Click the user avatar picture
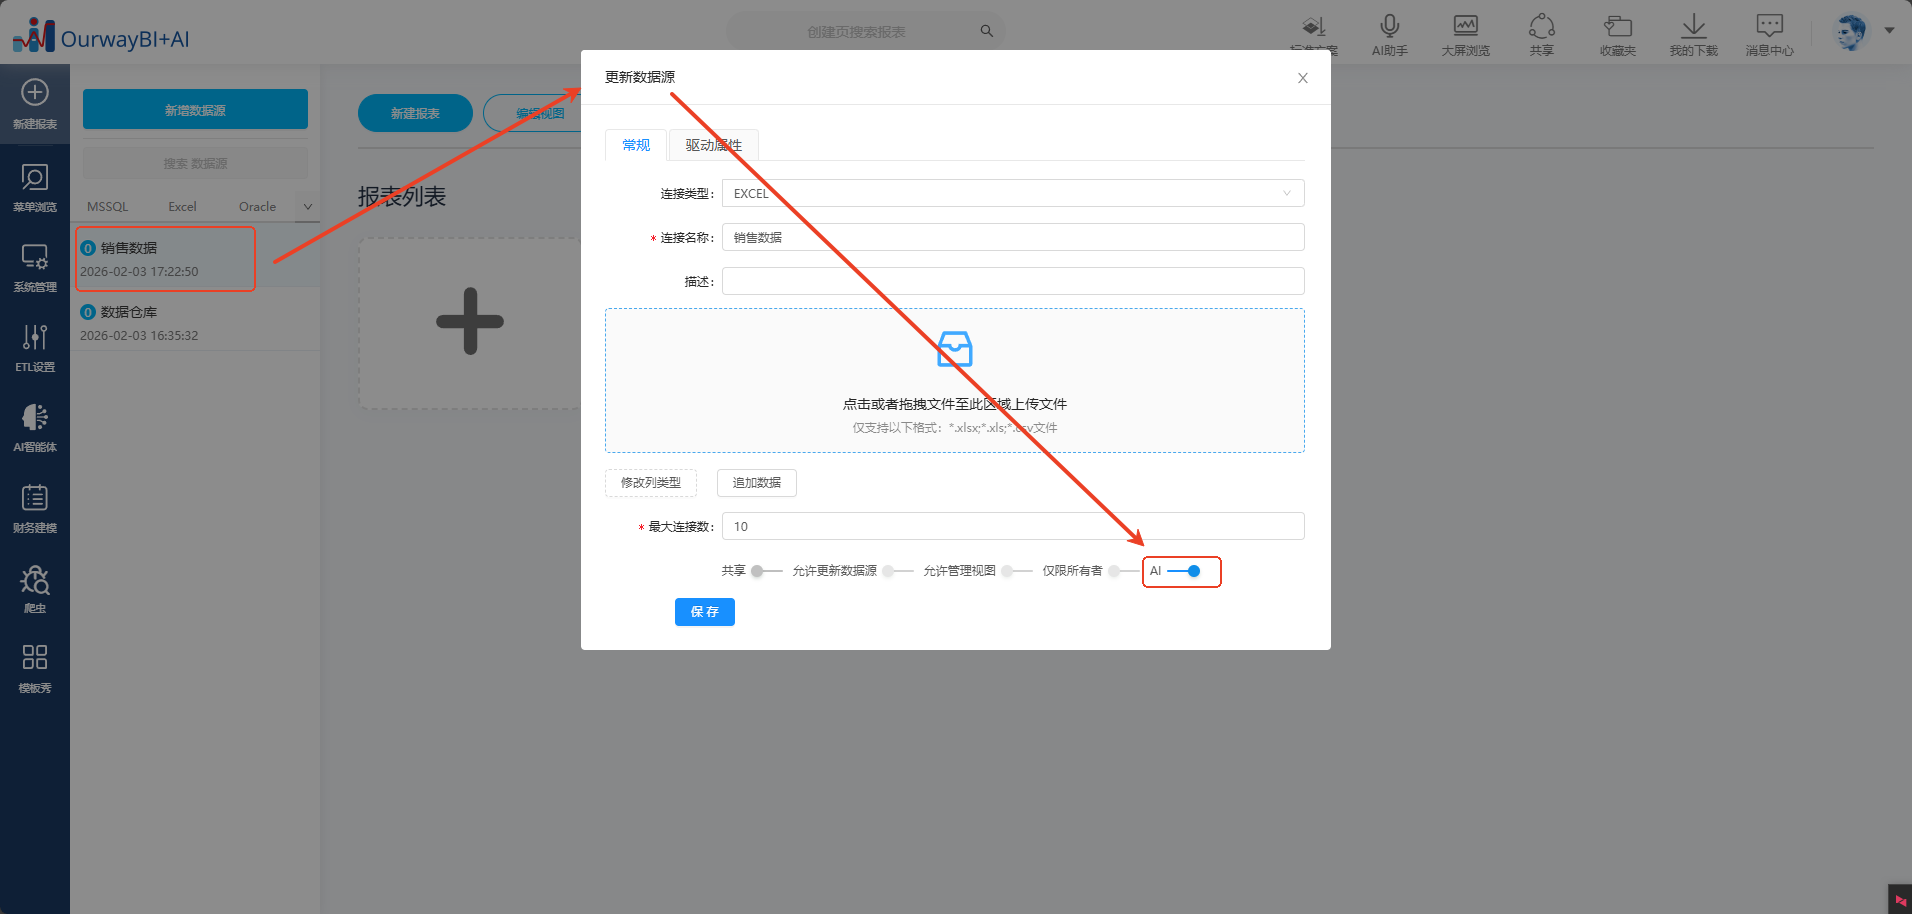The height and width of the screenshot is (914, 1912). pos(1851,32)
